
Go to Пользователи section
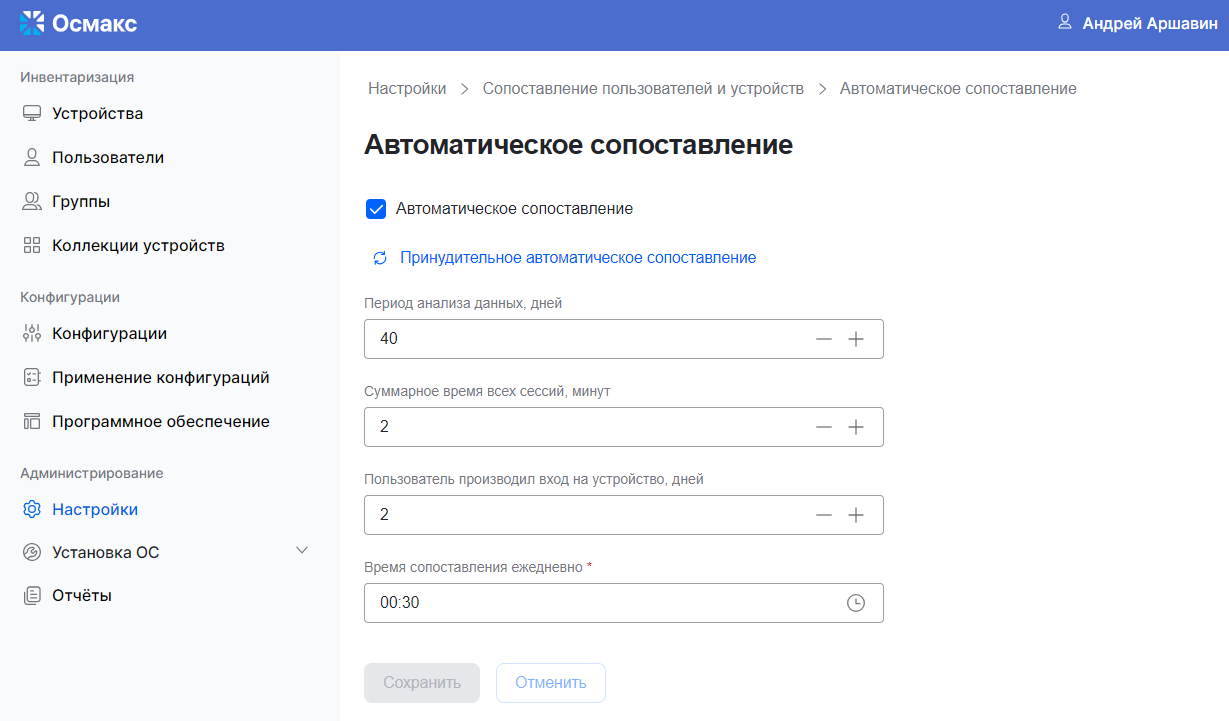point(107,158)
